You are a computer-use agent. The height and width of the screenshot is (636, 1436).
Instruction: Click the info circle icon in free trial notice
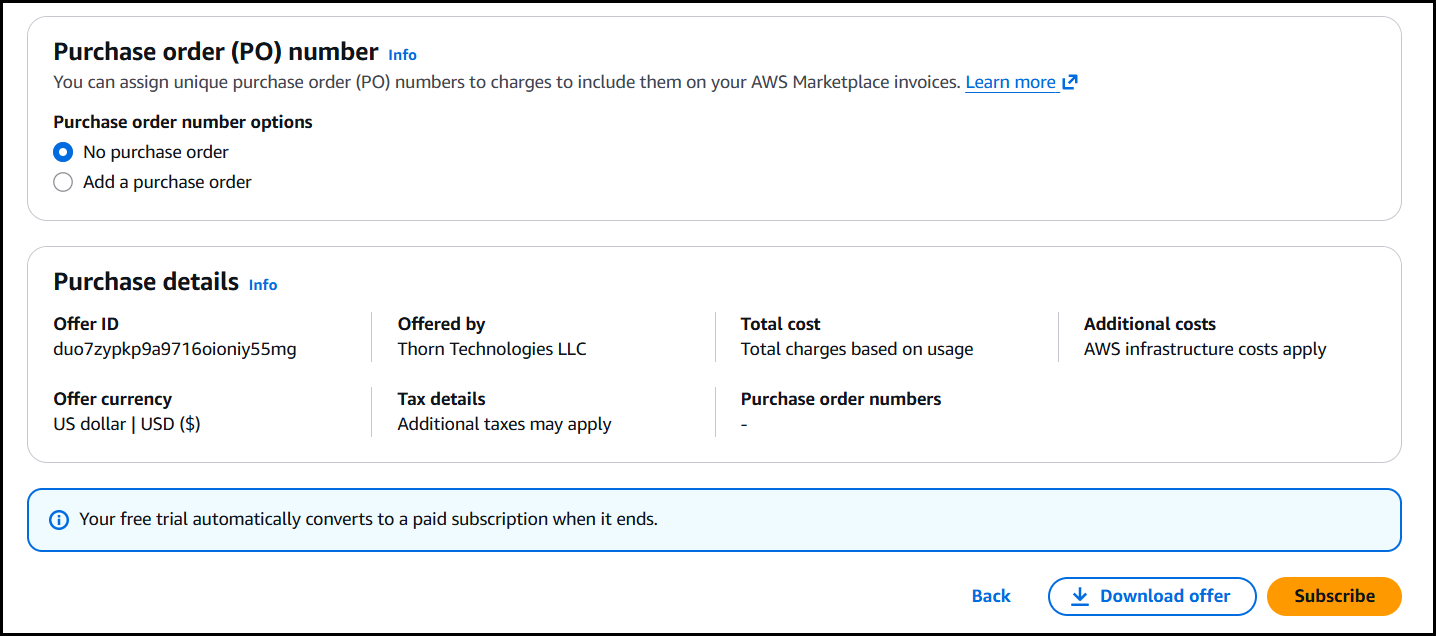click(x=59, y=520)
